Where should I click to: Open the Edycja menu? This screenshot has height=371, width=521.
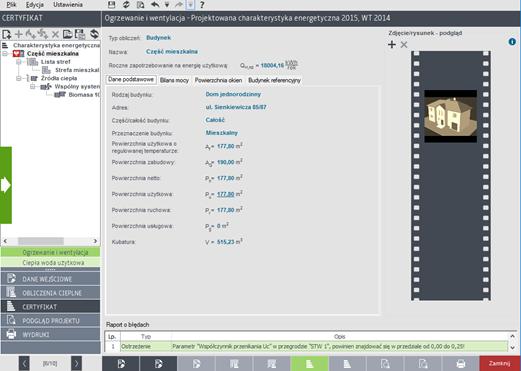click(35, 5)
